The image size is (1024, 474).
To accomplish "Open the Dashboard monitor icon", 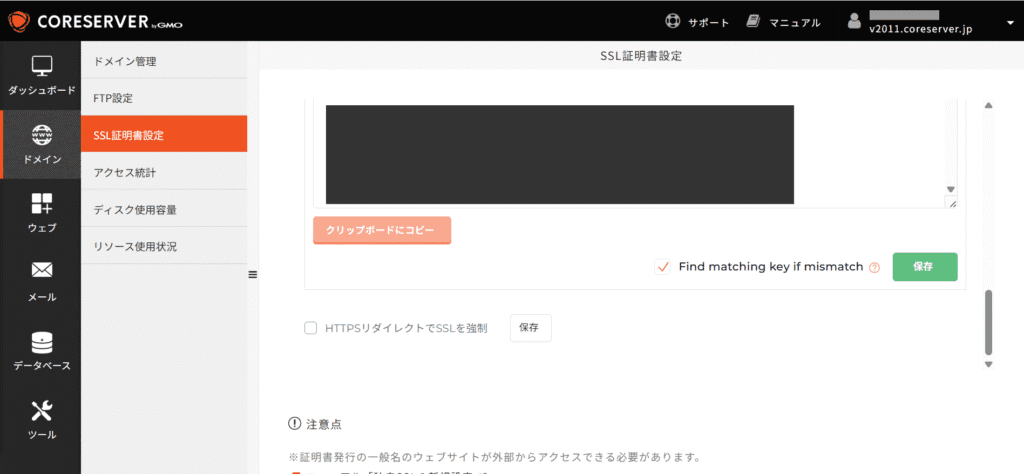I will pyautogui.click(x=42, y=66).
